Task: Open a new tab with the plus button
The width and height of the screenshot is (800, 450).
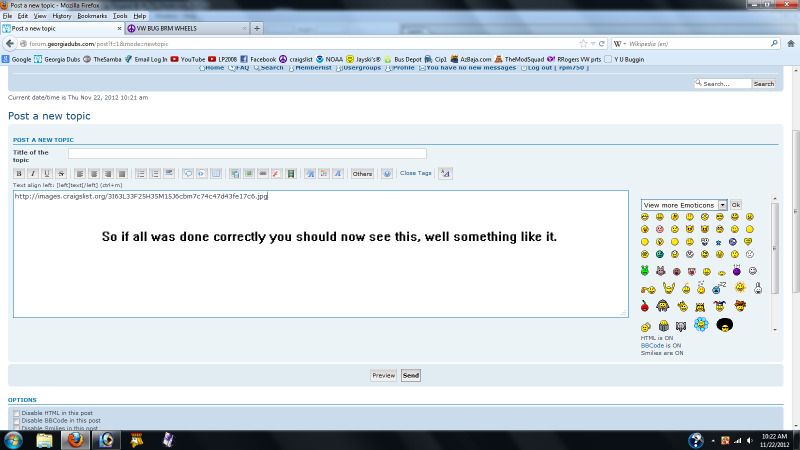Action: pos(257,29)
